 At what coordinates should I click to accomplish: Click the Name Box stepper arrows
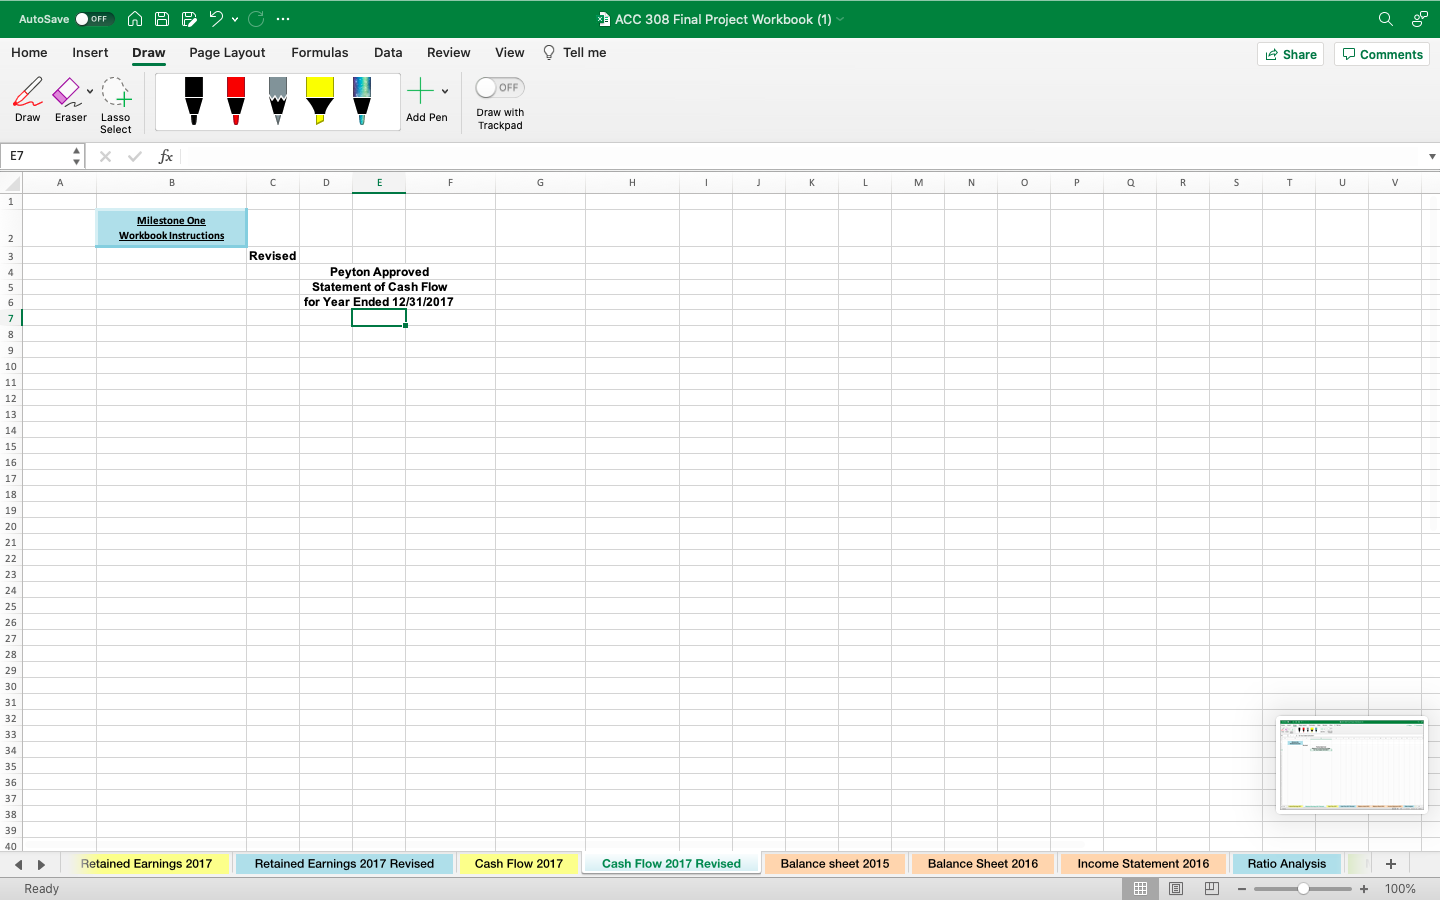pyautogui.click(x=77, y=156)
